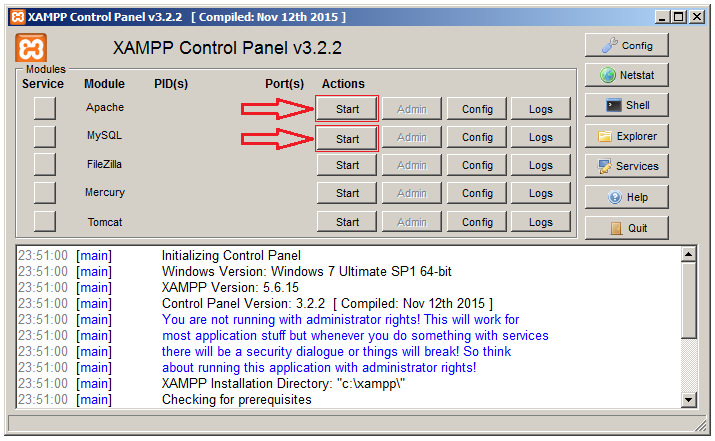Minimize the XAMPP Control Panel window

[x=663, y=17]
